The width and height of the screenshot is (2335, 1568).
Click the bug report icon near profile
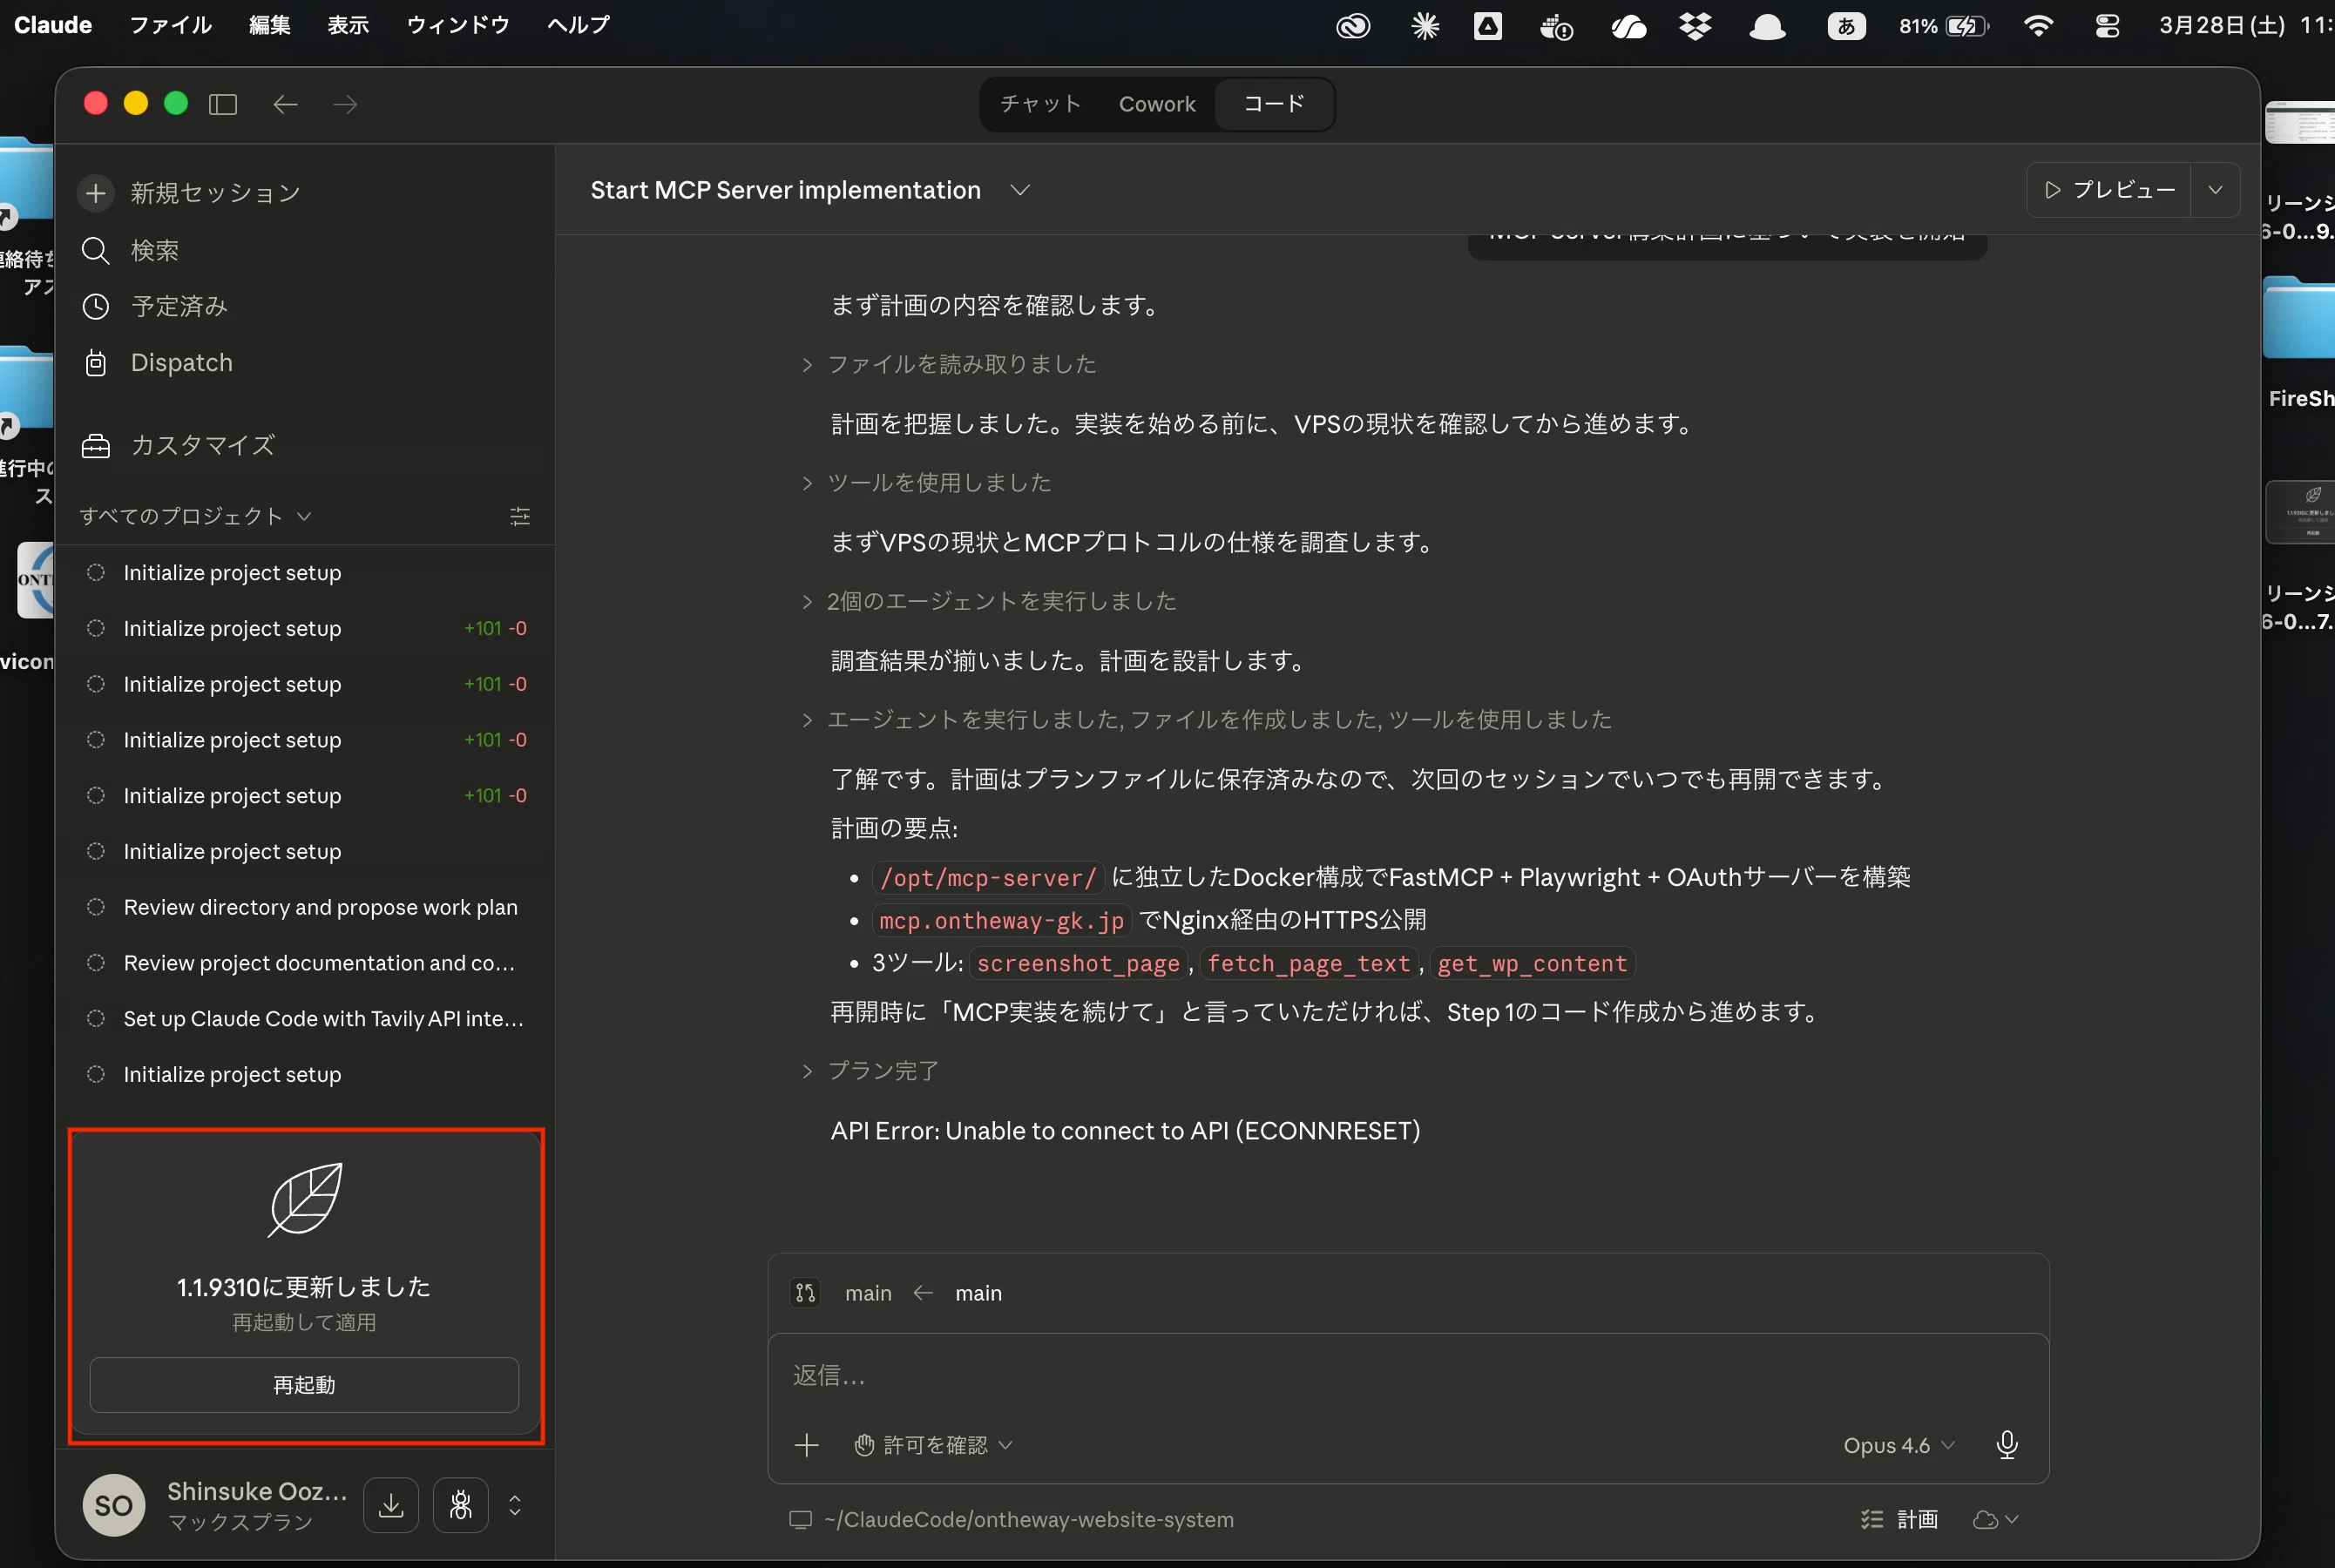point(461,1504)
